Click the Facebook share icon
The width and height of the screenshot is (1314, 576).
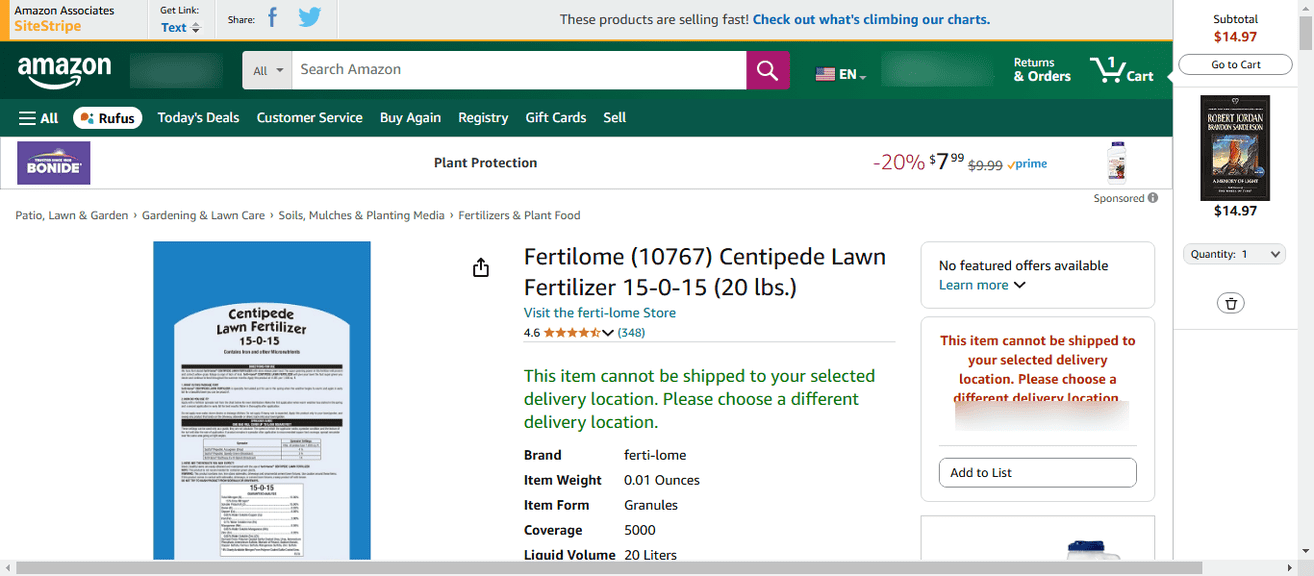tap(272, 18)
